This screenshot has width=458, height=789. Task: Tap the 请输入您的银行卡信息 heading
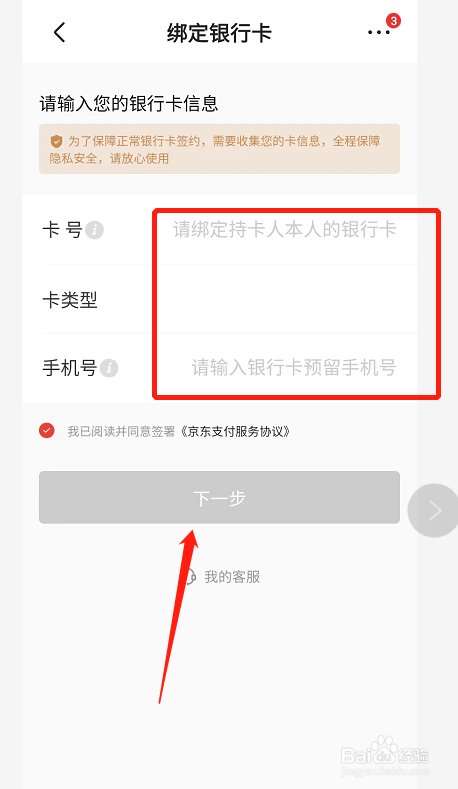(129, 104)
